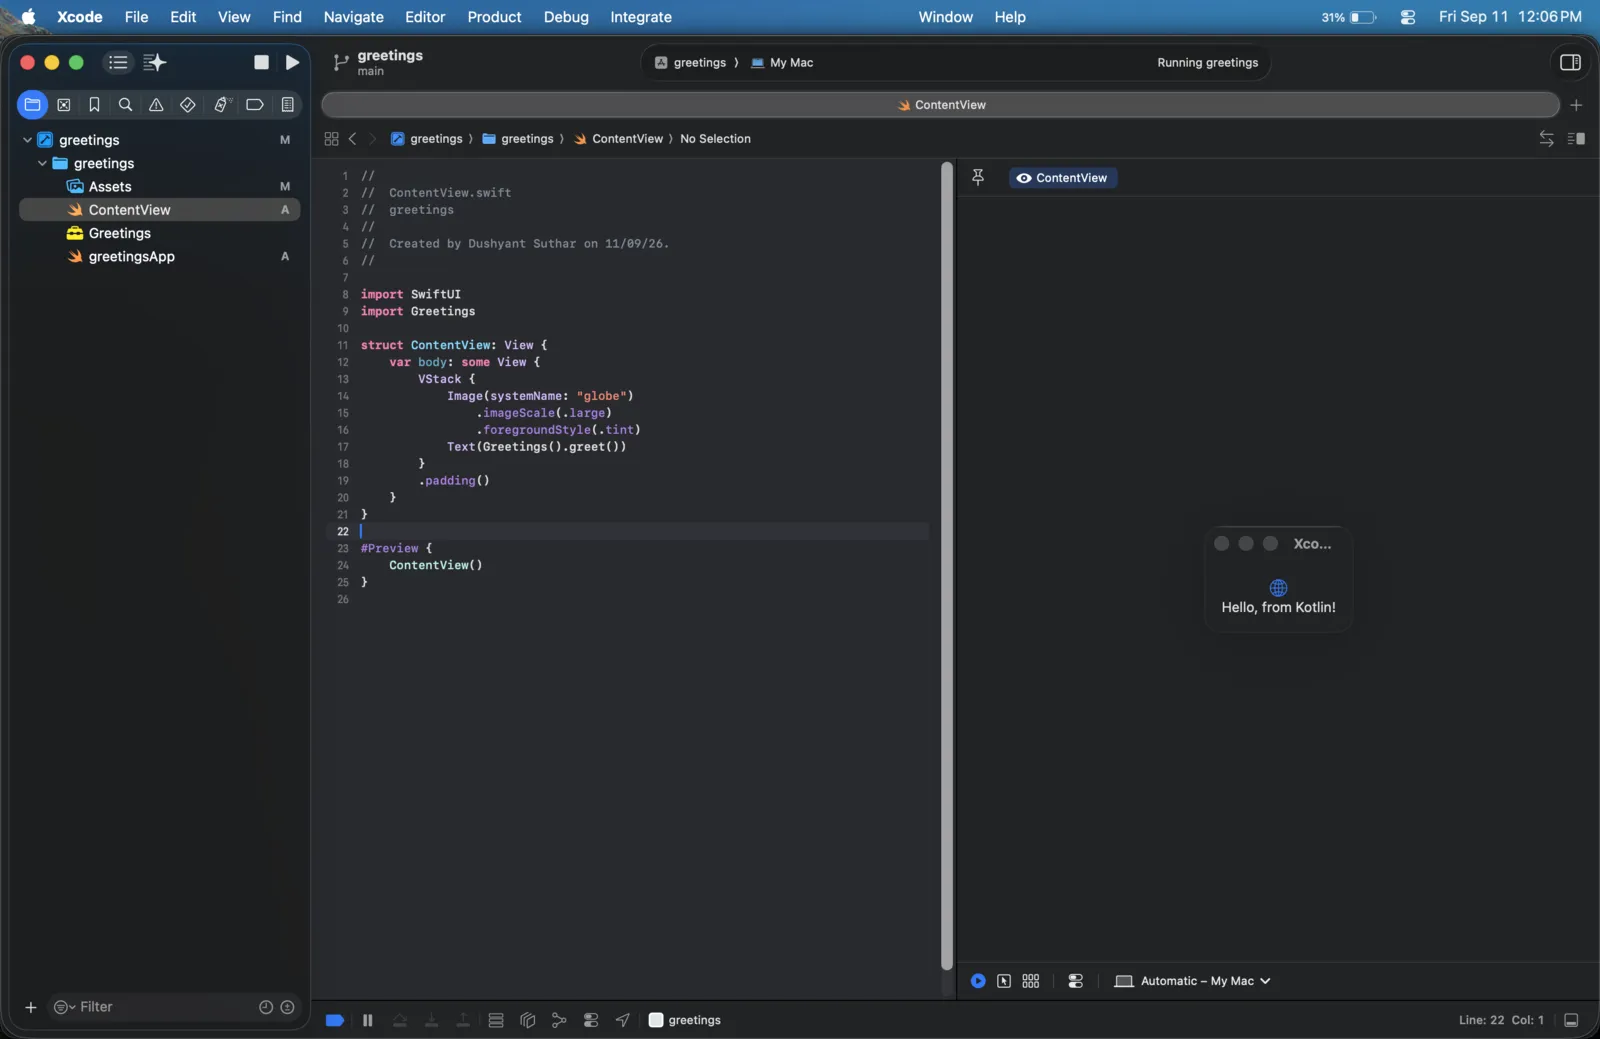Open the Integrate menu

click(641, 17)
